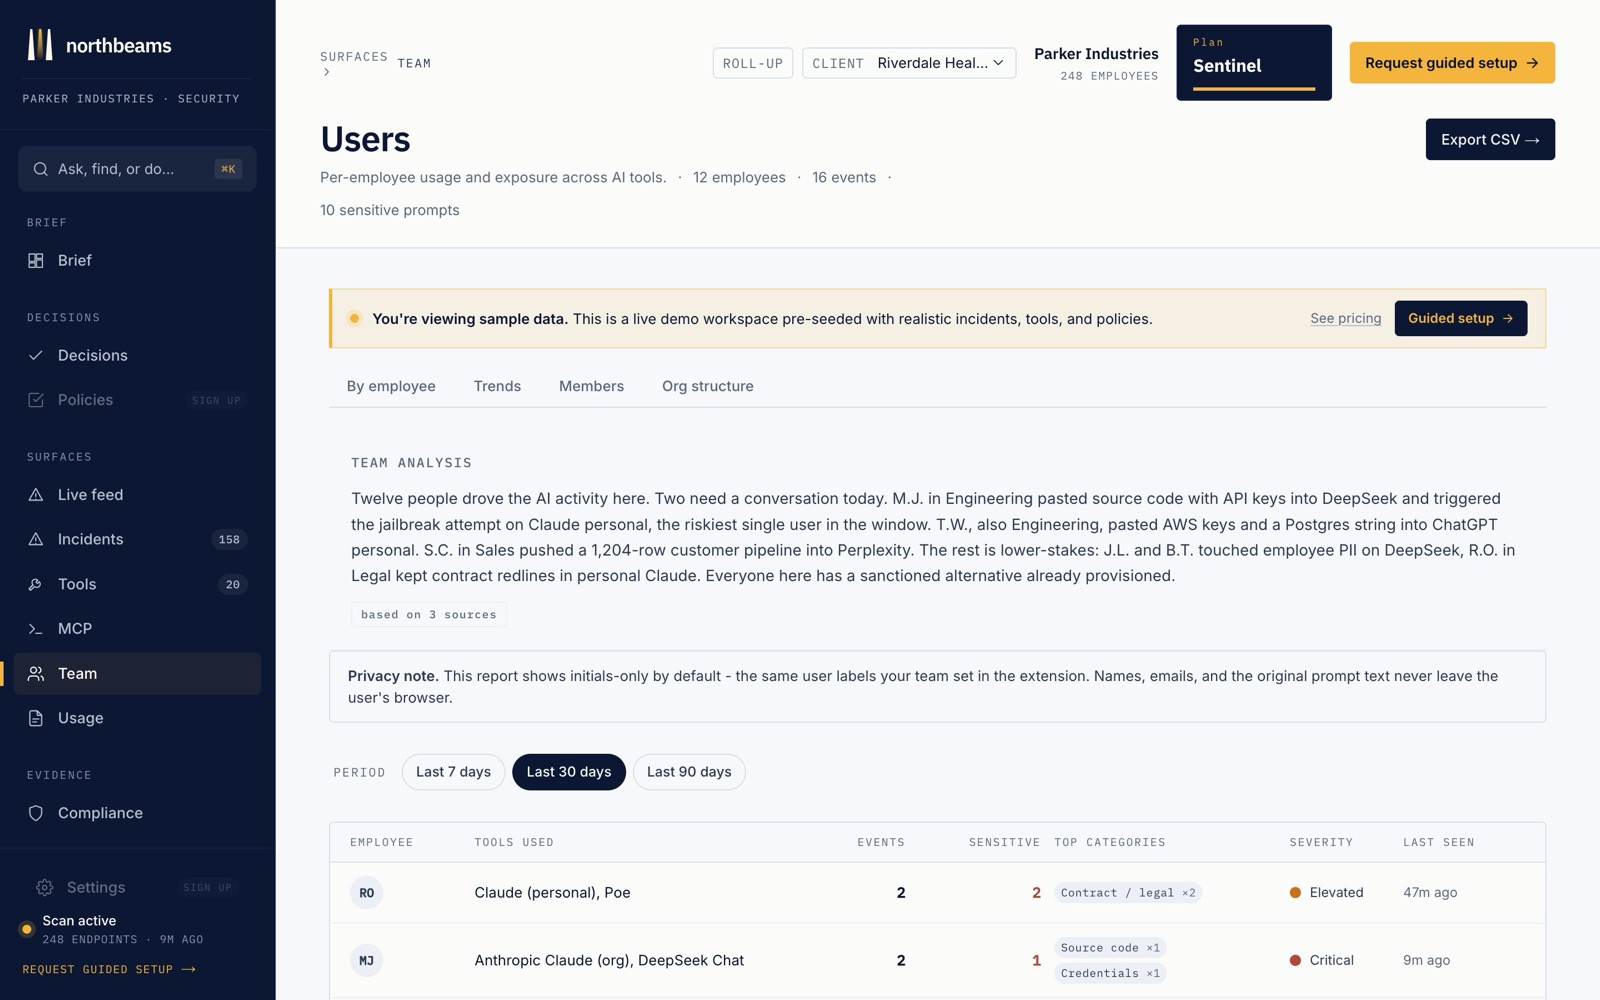Click the Tools 20 count badge

(232, 584)
